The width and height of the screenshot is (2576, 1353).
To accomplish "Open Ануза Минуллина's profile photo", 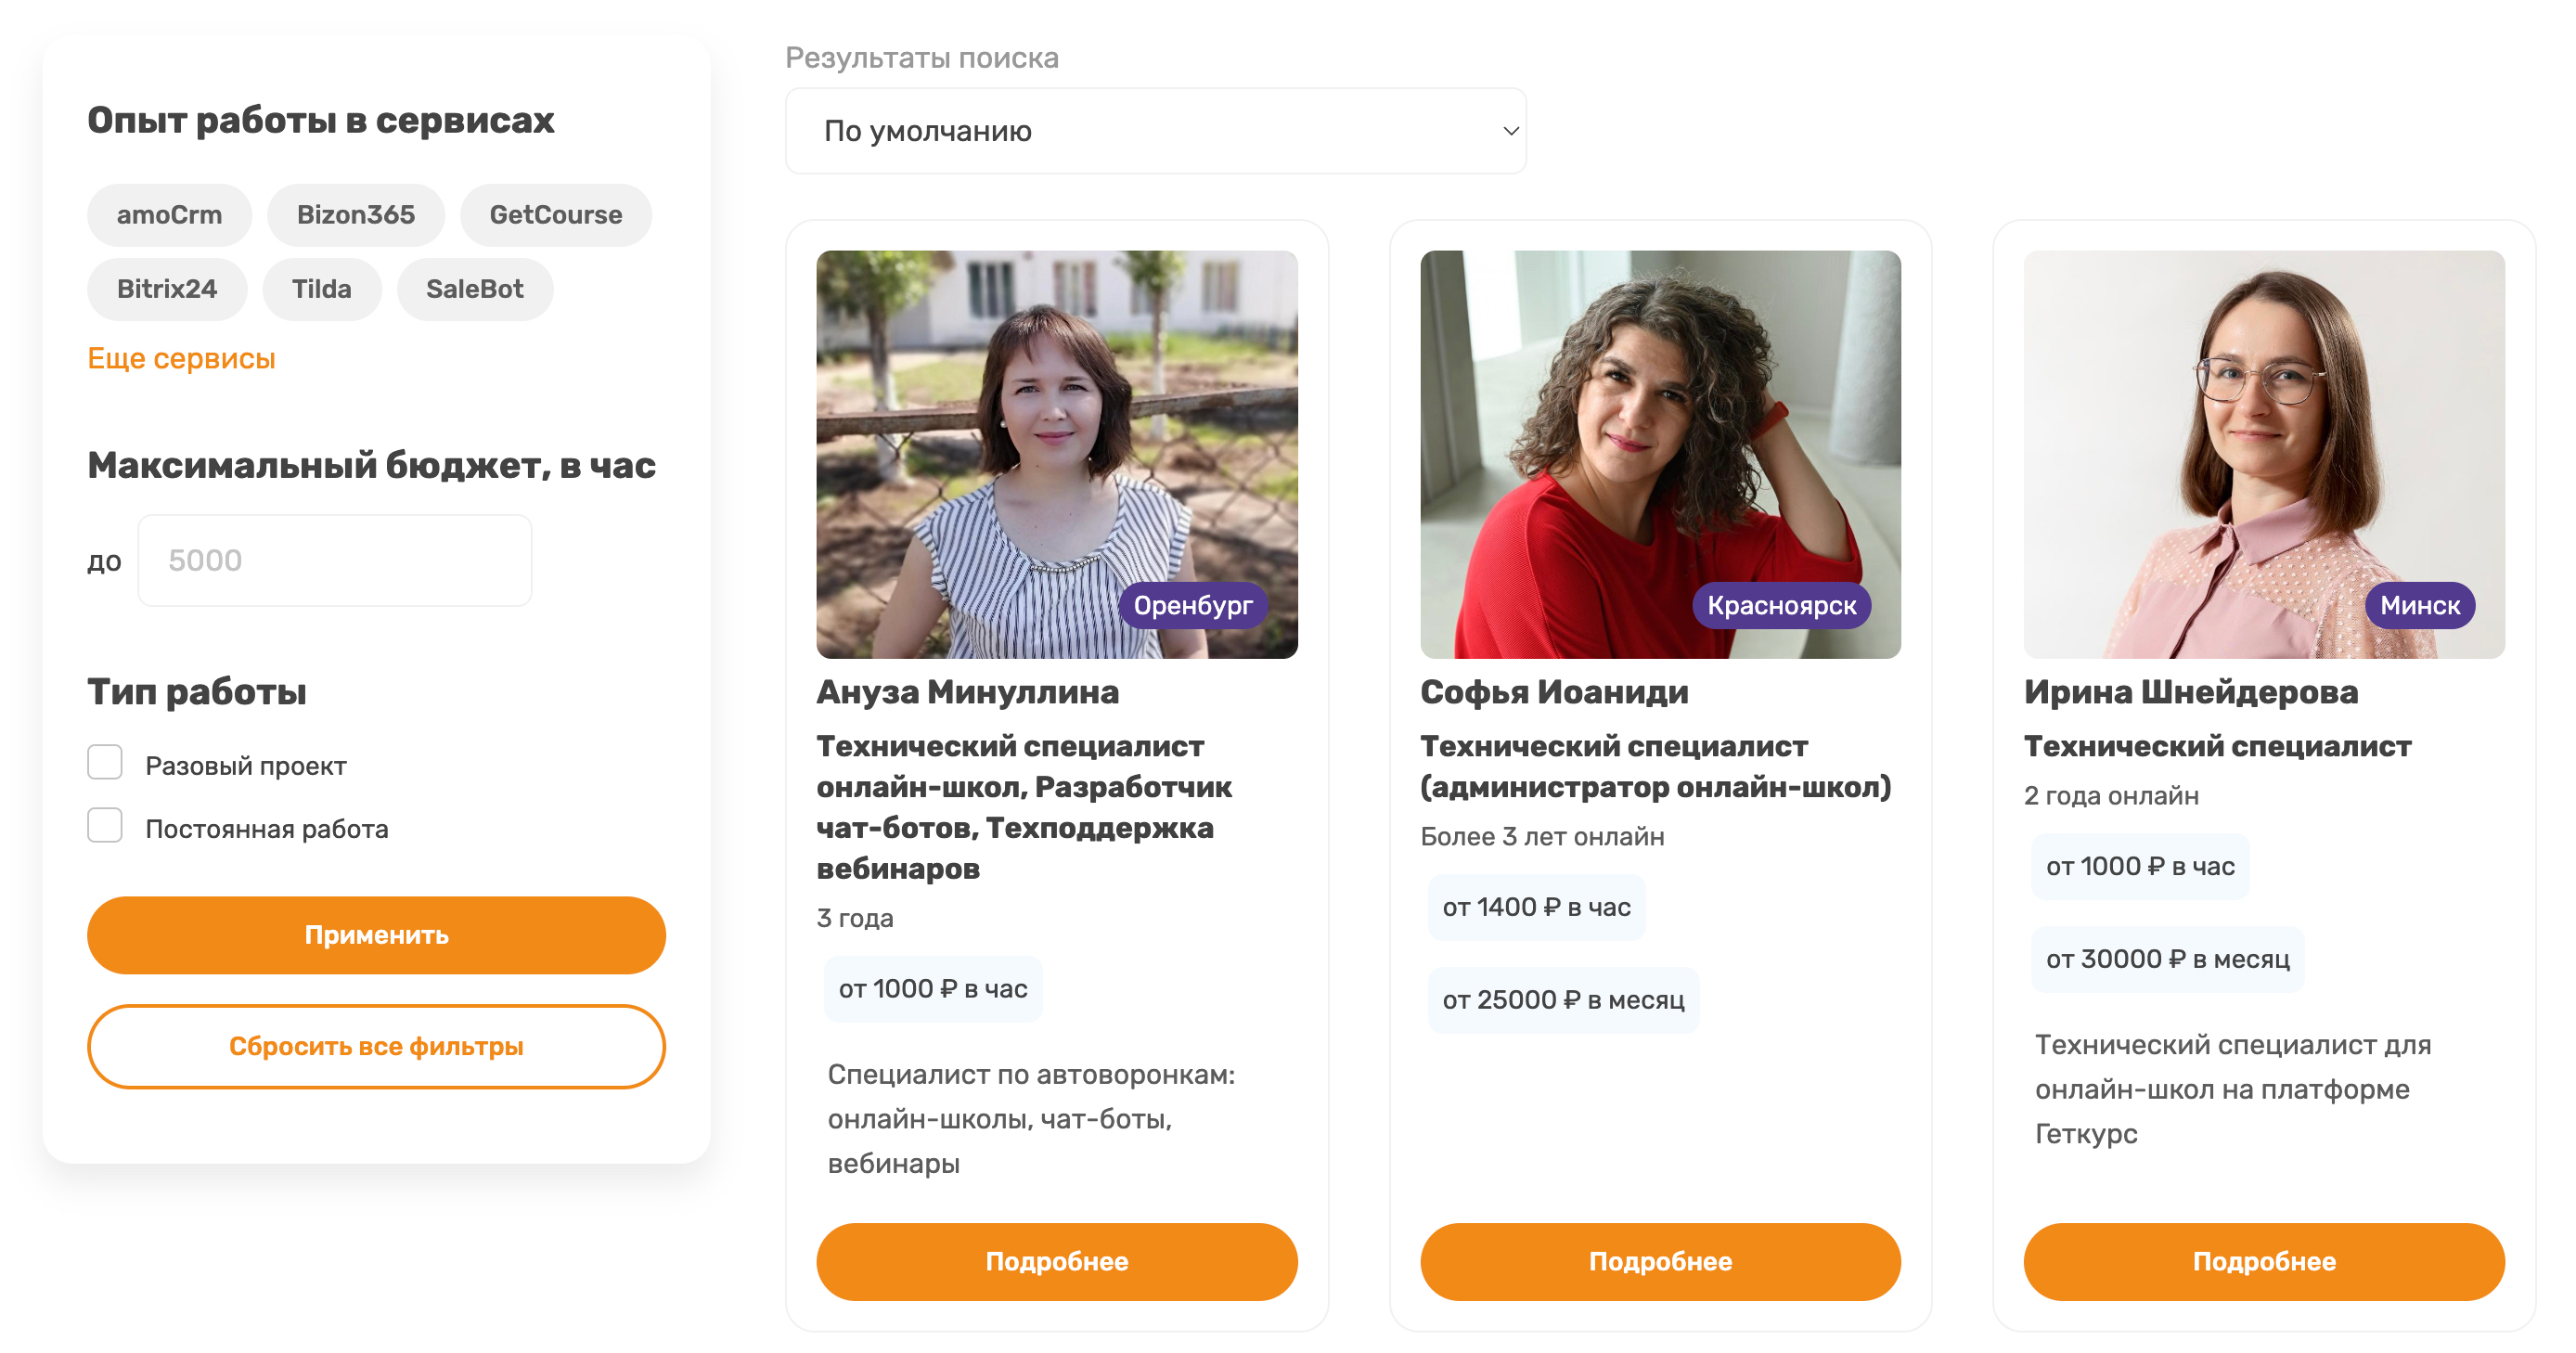I will [1056, 453].
